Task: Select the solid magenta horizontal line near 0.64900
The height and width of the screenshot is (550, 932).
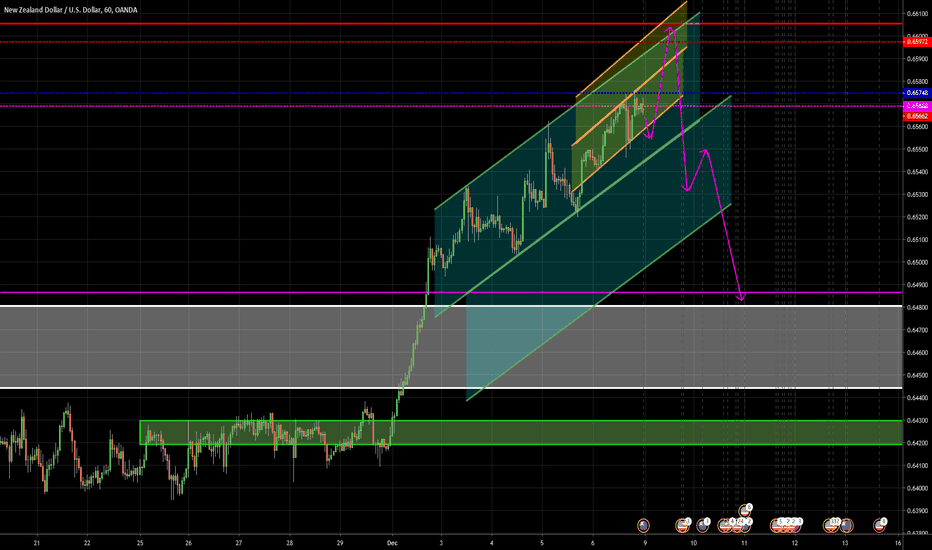Action: 200,293
